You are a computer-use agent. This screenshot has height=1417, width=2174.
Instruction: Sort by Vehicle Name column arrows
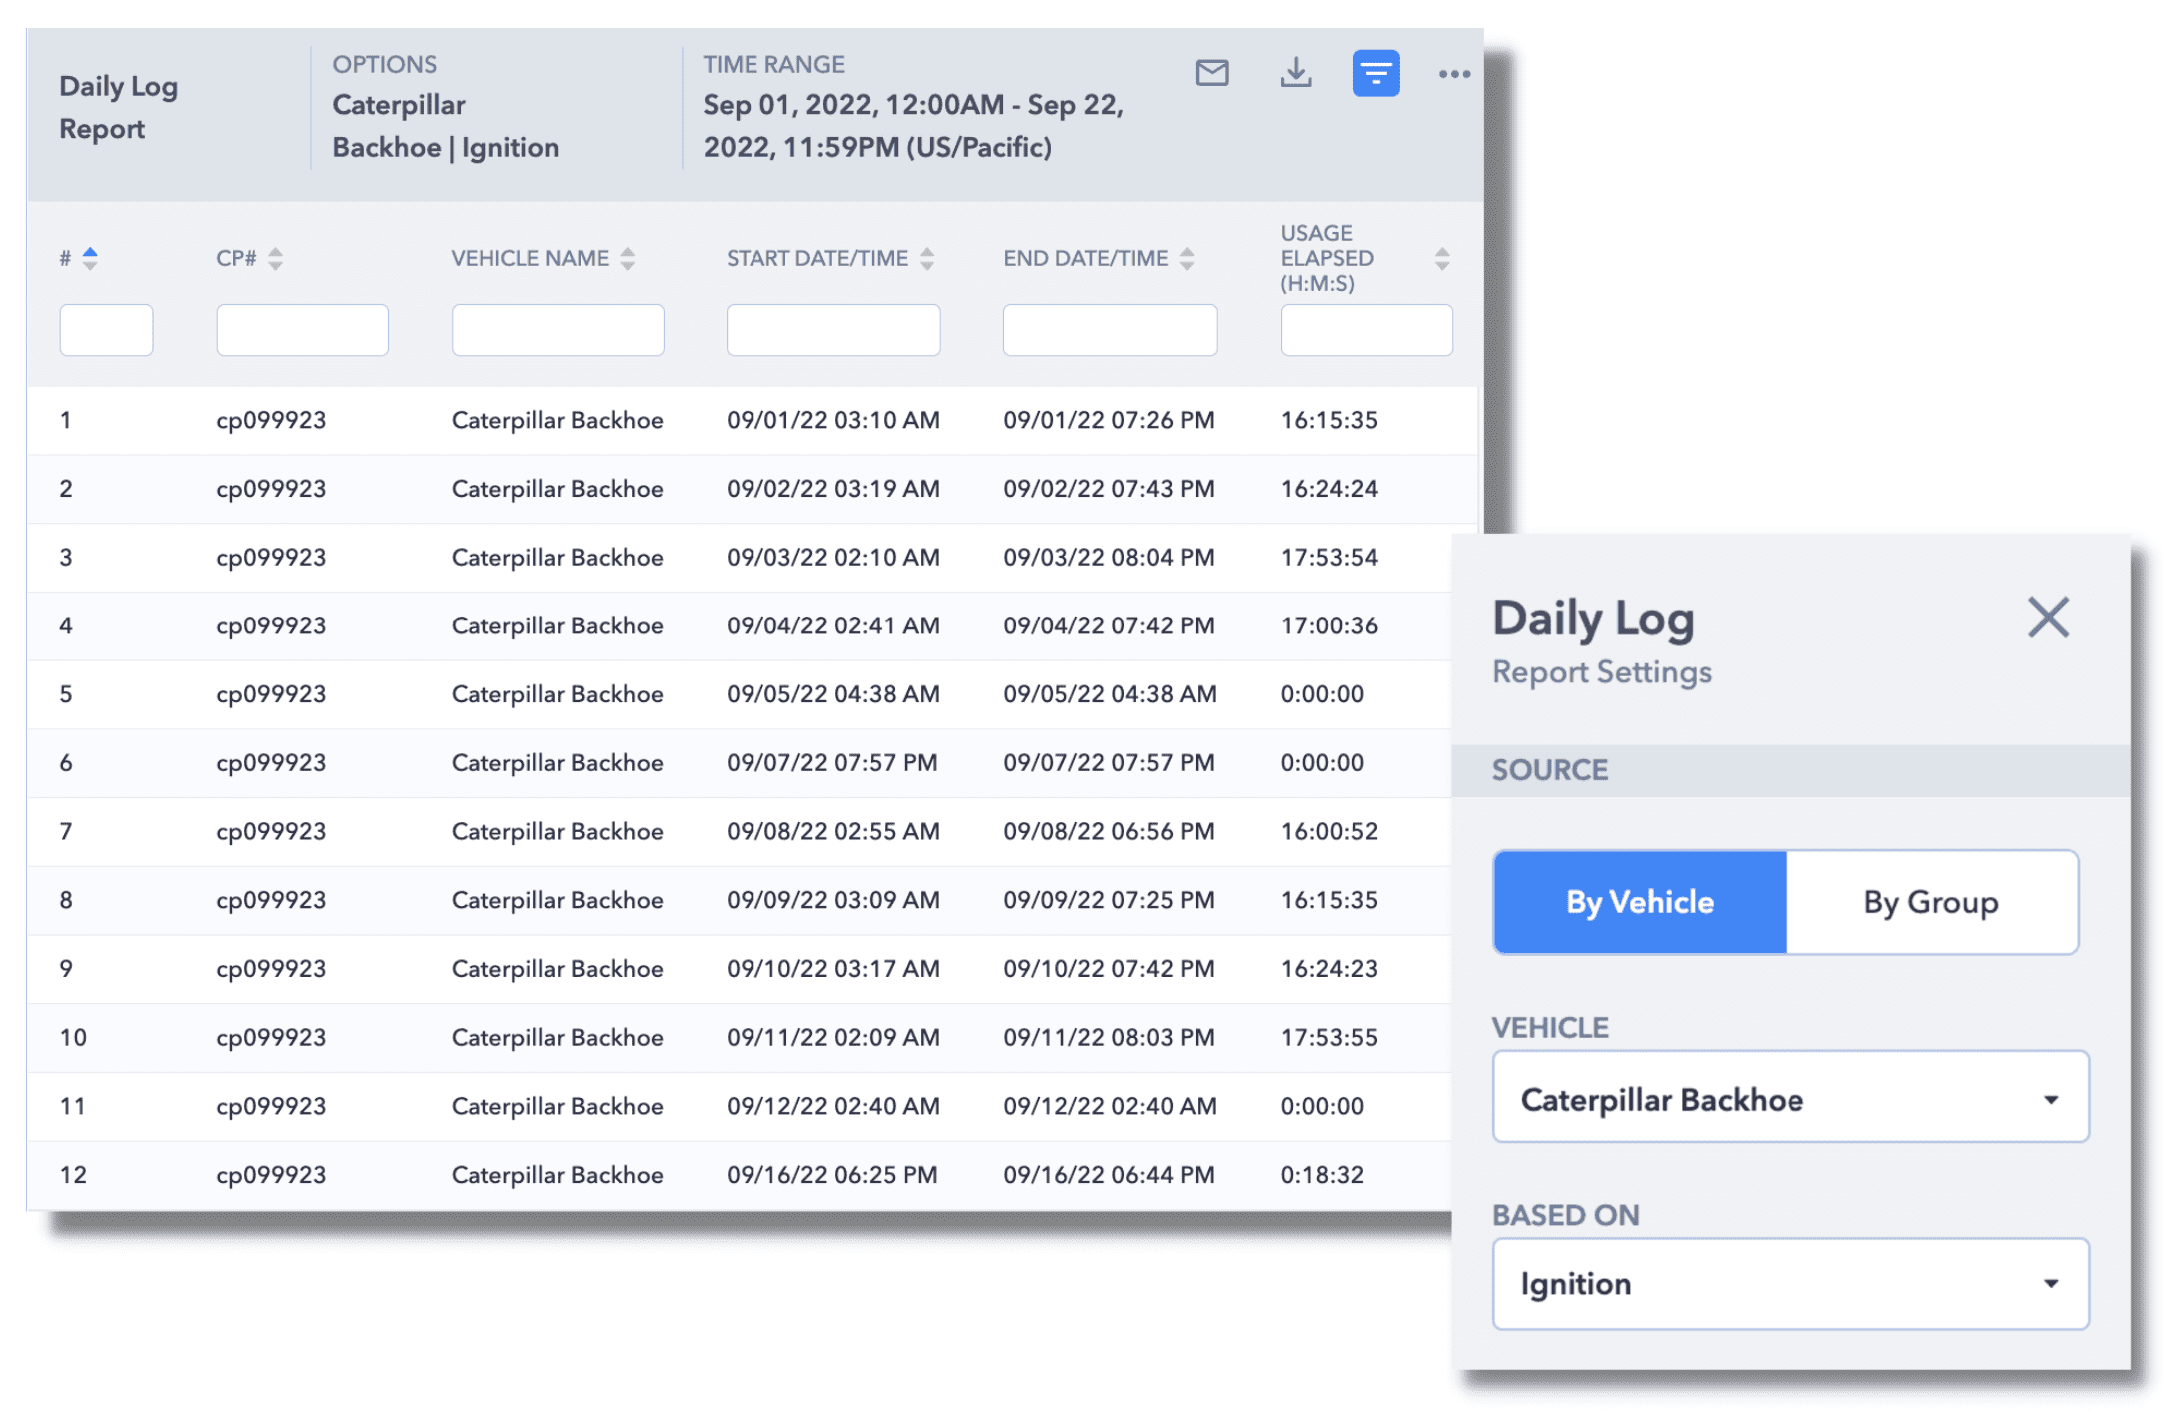coord(628,258)
